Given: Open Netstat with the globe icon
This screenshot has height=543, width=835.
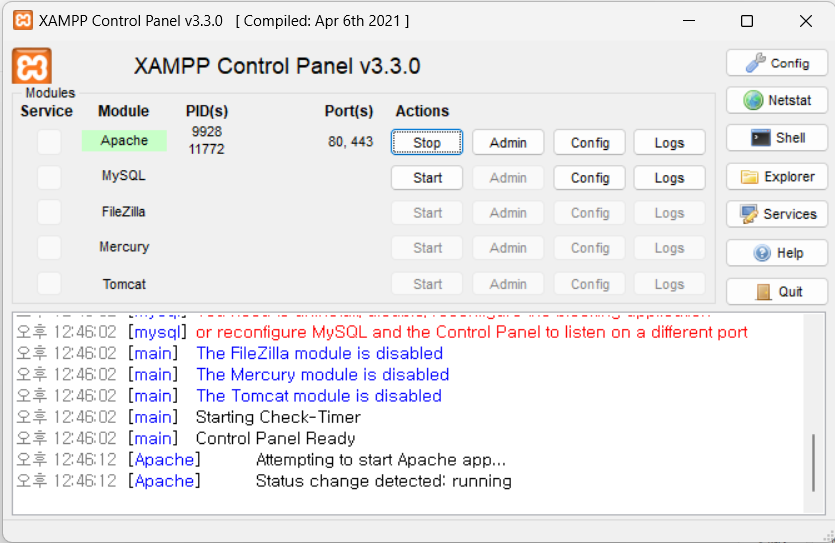Looking at the screenshot, I should tap(777, 100).
